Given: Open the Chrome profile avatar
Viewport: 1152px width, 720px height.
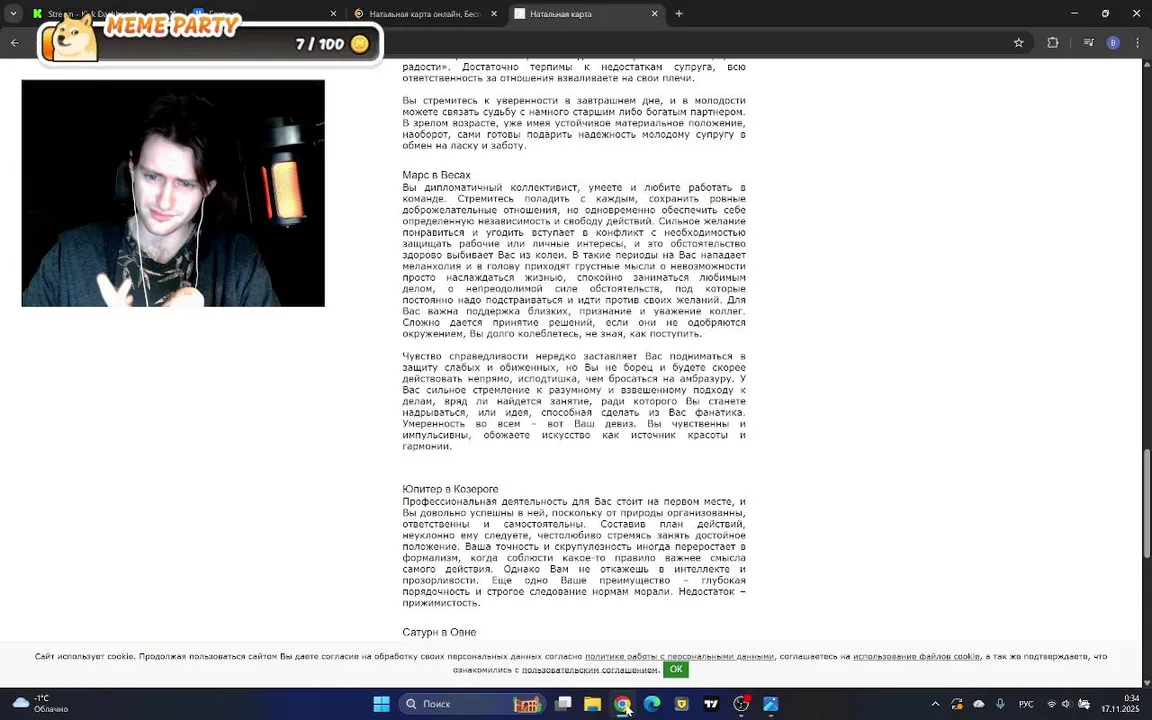Looking at the screenshot, I should pyautogui.click(x=1113, y=43).
